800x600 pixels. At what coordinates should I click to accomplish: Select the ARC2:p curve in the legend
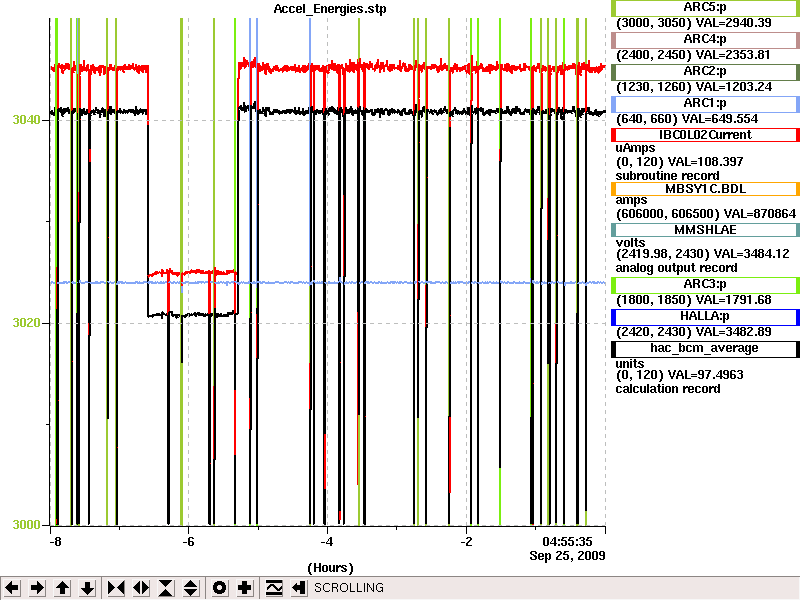[x=705, y=72]
